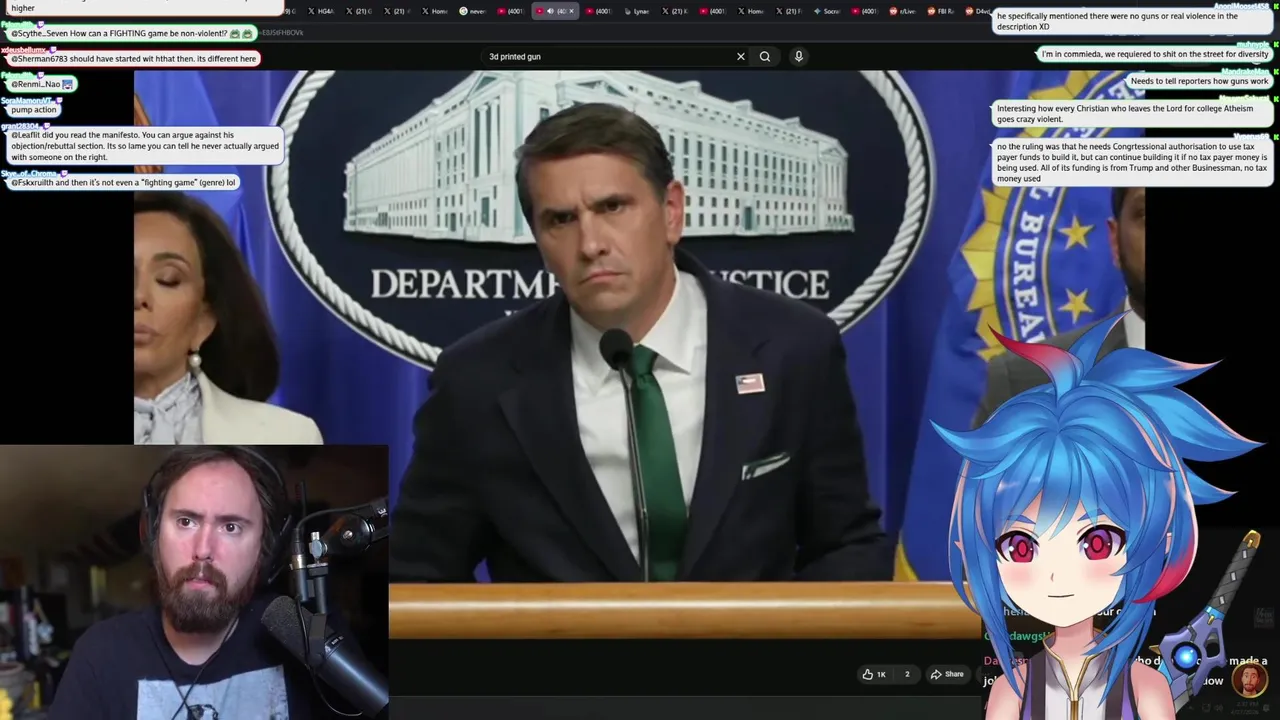Click the round bearded profile avatar
The height and width of the screenshot is (720, 1280).
tap(1249, 680)
